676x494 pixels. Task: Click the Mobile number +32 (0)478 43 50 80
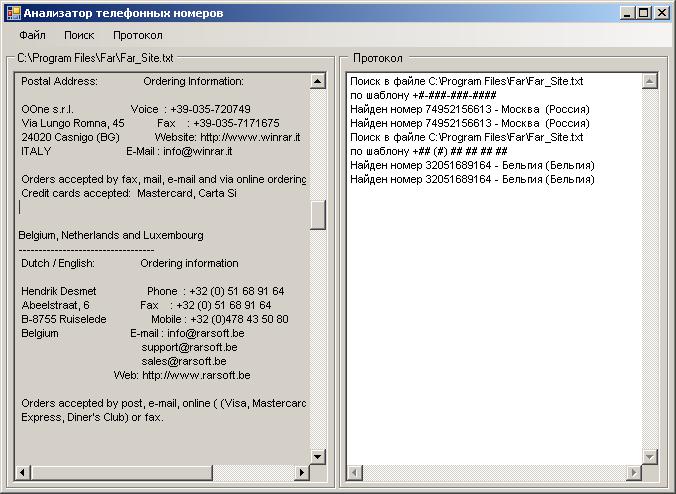click(239, 319)
